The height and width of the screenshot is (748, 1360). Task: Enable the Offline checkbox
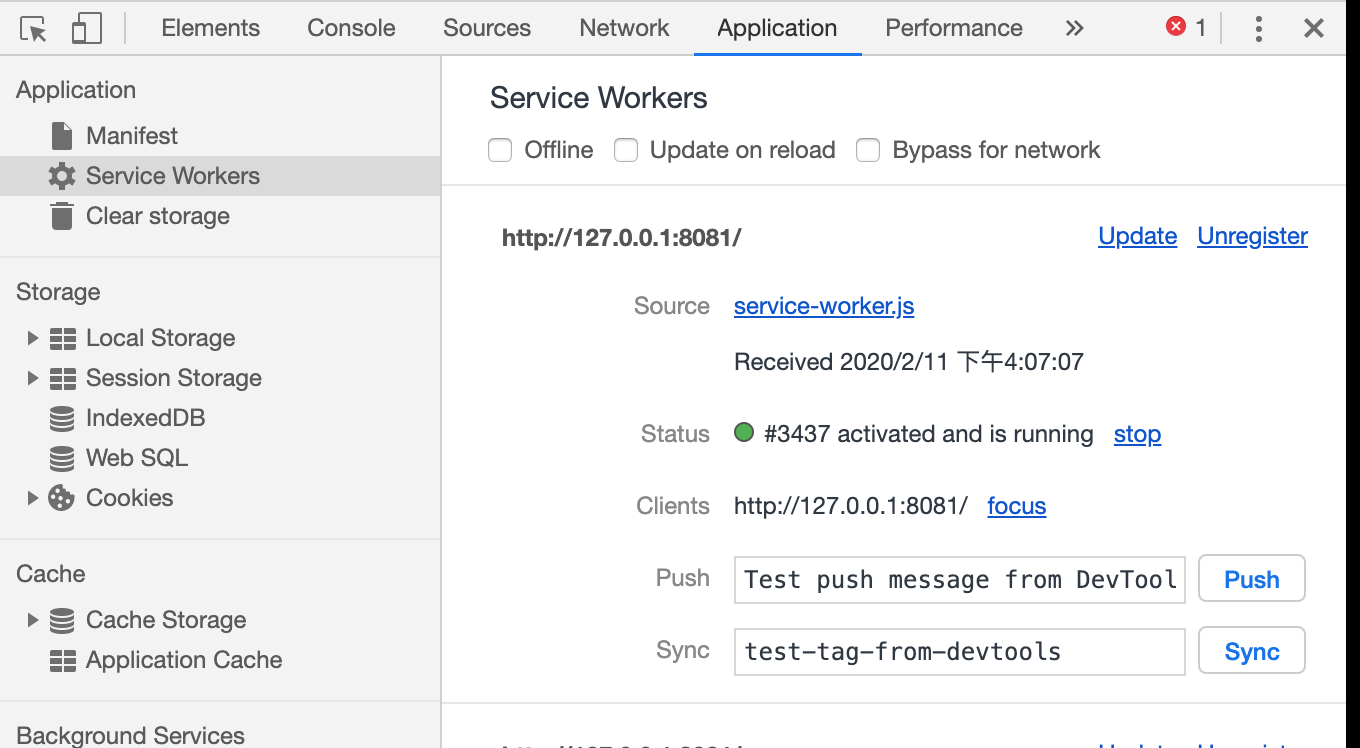[x=500, y=151]
